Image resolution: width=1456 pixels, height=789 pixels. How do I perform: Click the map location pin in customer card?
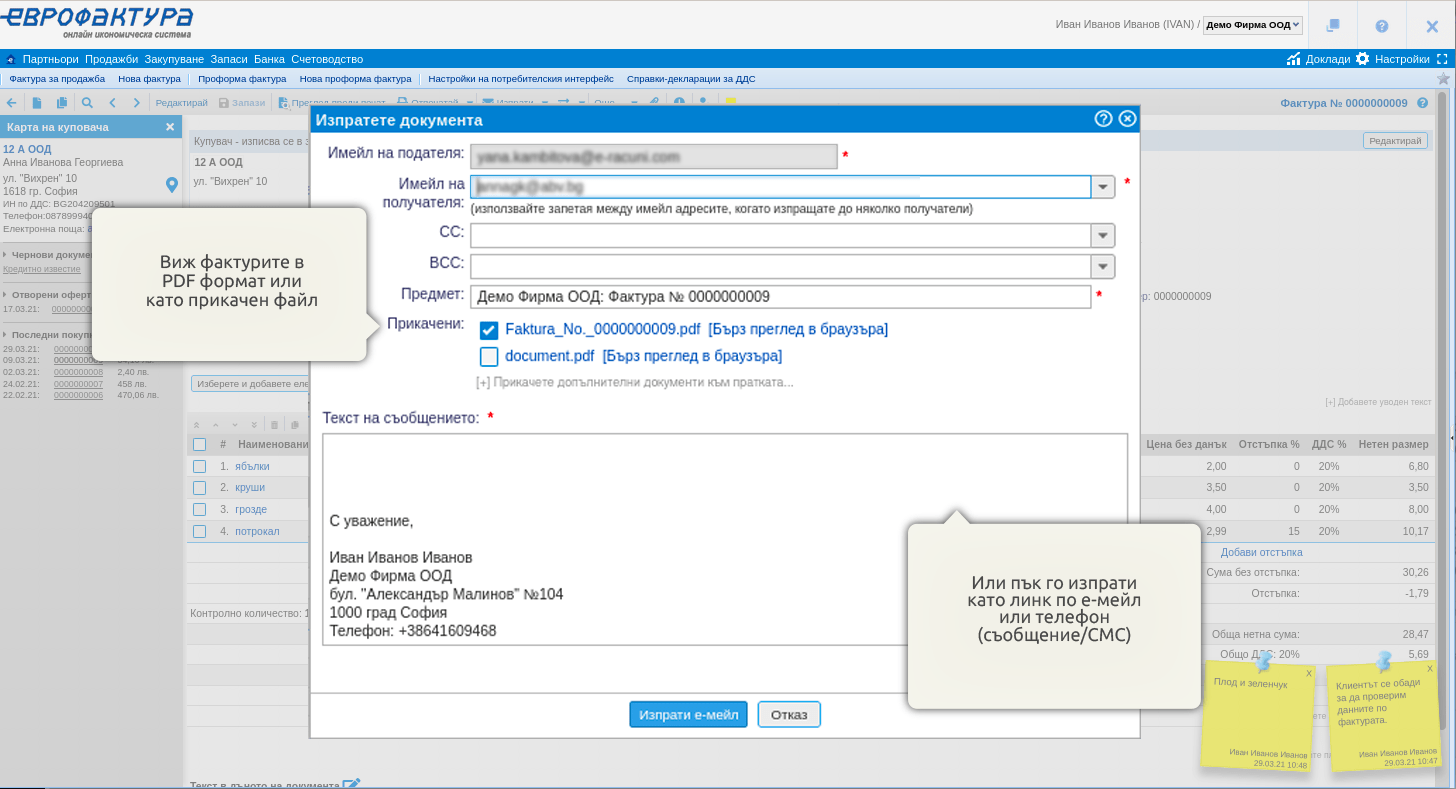[171, 184]
